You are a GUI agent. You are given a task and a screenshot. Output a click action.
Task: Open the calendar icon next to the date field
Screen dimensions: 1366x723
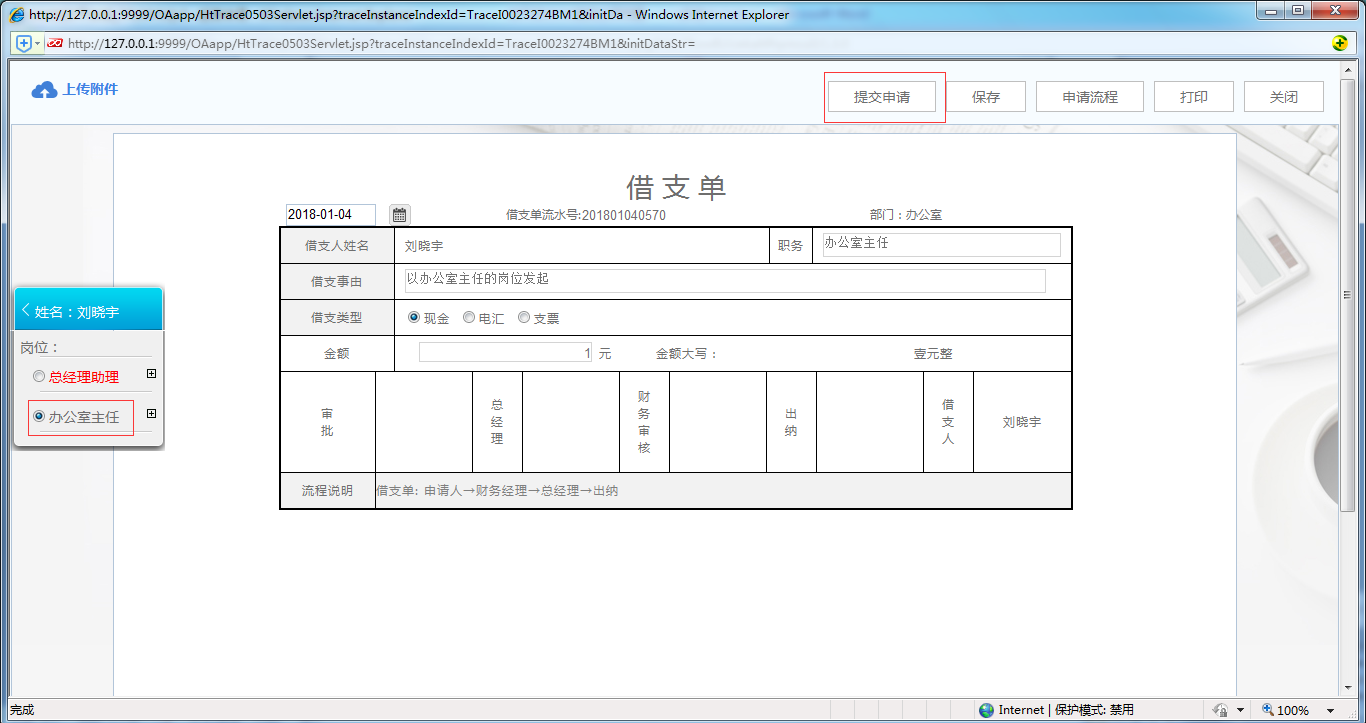pos(399,214)
